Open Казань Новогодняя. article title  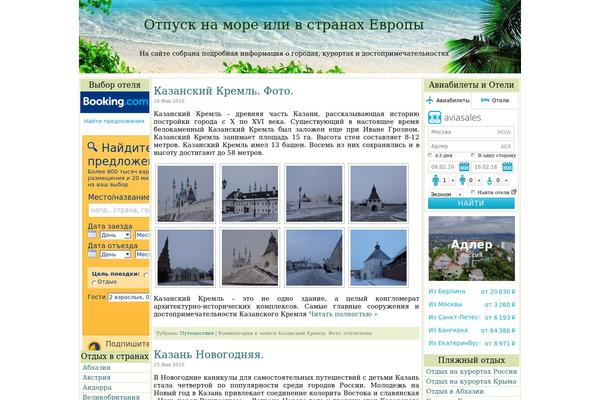coord(209,355)
